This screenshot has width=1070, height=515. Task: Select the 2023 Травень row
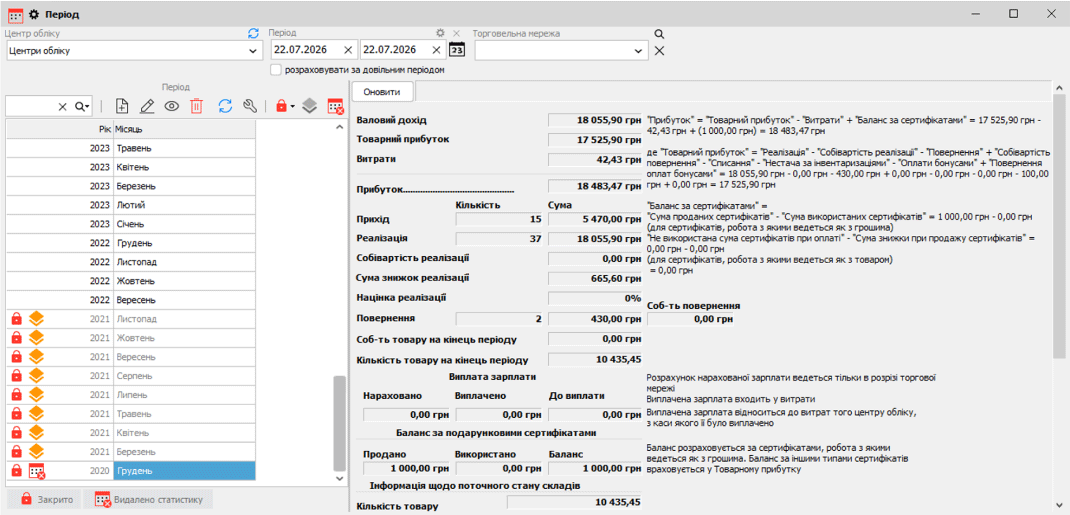(x=131, y=148)
